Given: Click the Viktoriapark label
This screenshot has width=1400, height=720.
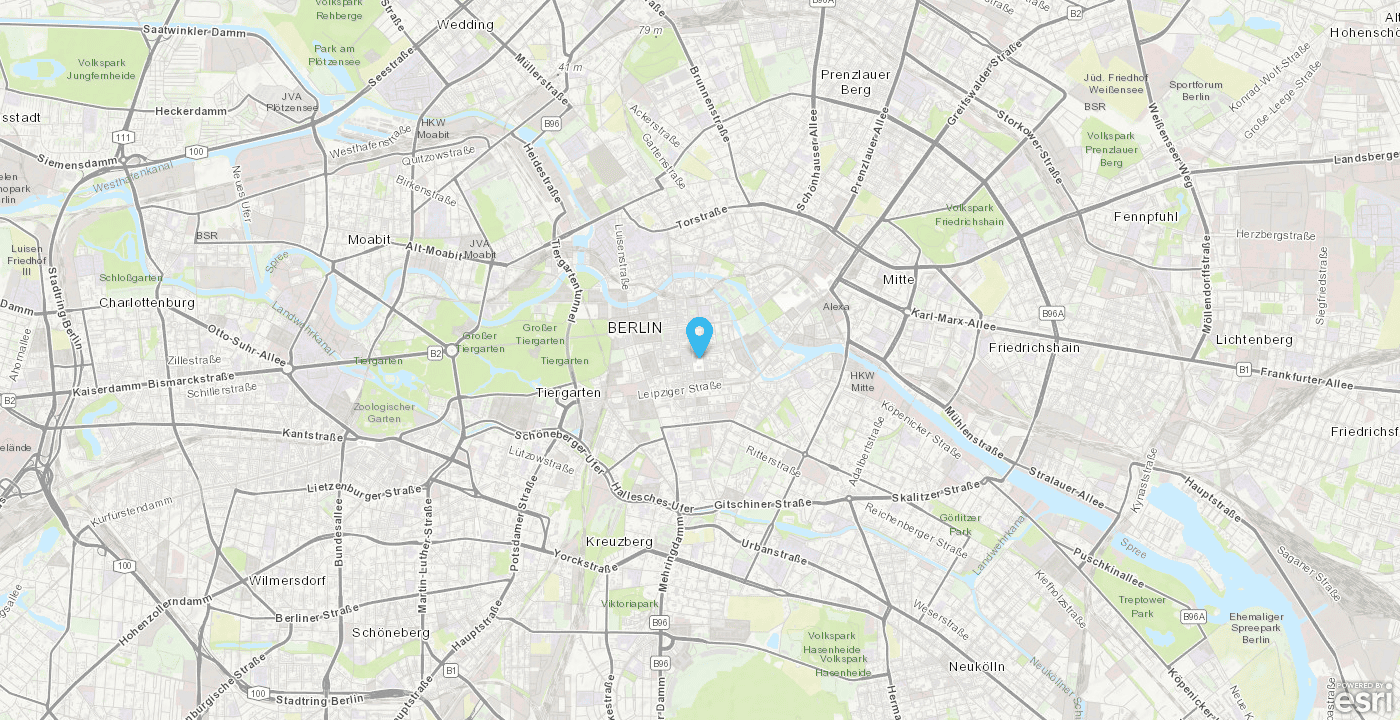Looking at the screenshot, I should (x=630, y=604).
